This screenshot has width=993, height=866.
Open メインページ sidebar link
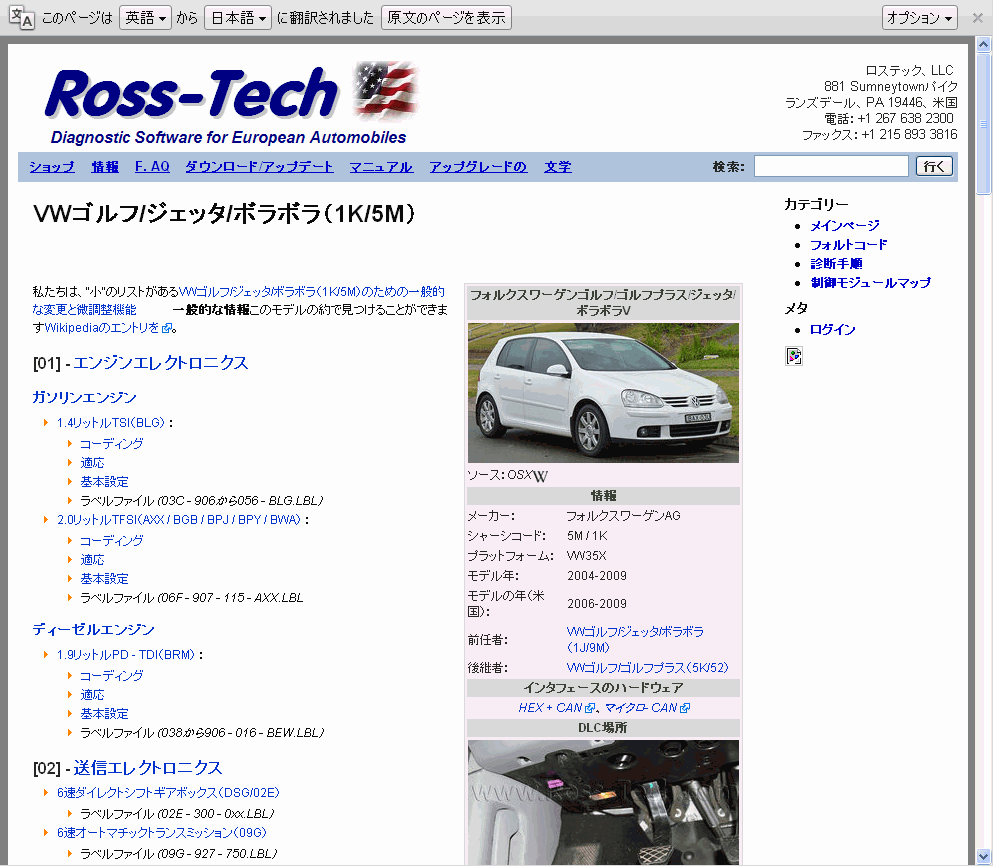pos(845,226)
